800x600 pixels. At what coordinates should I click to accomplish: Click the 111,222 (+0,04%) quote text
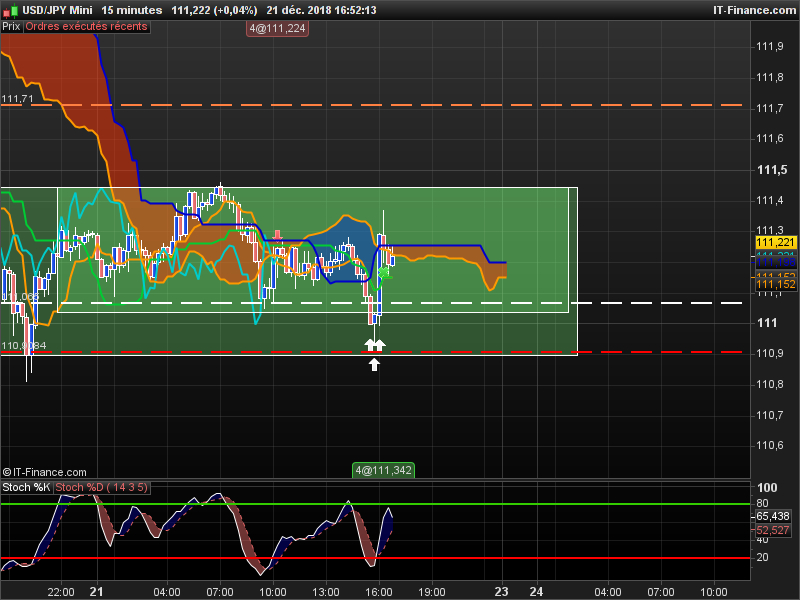tap(214, 10)
